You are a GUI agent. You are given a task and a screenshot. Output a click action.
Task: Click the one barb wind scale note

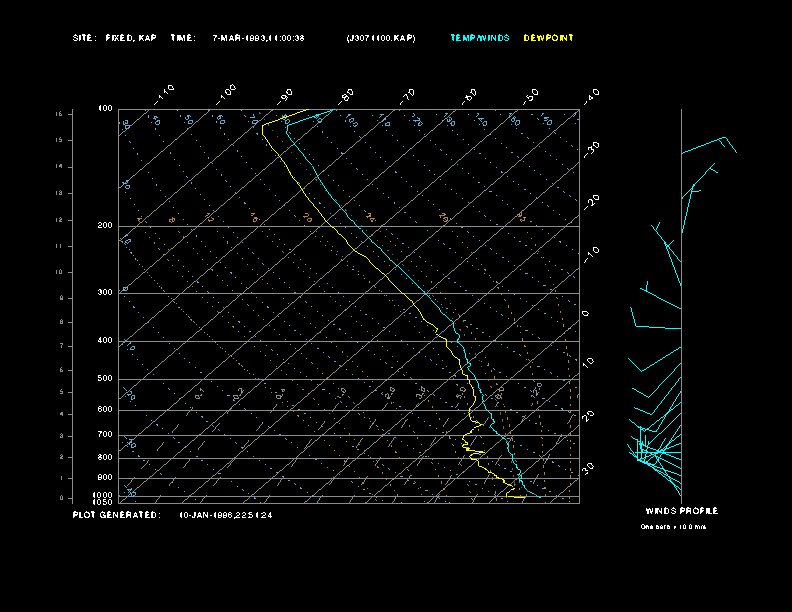pyautogui.click(x=673, y=526)
